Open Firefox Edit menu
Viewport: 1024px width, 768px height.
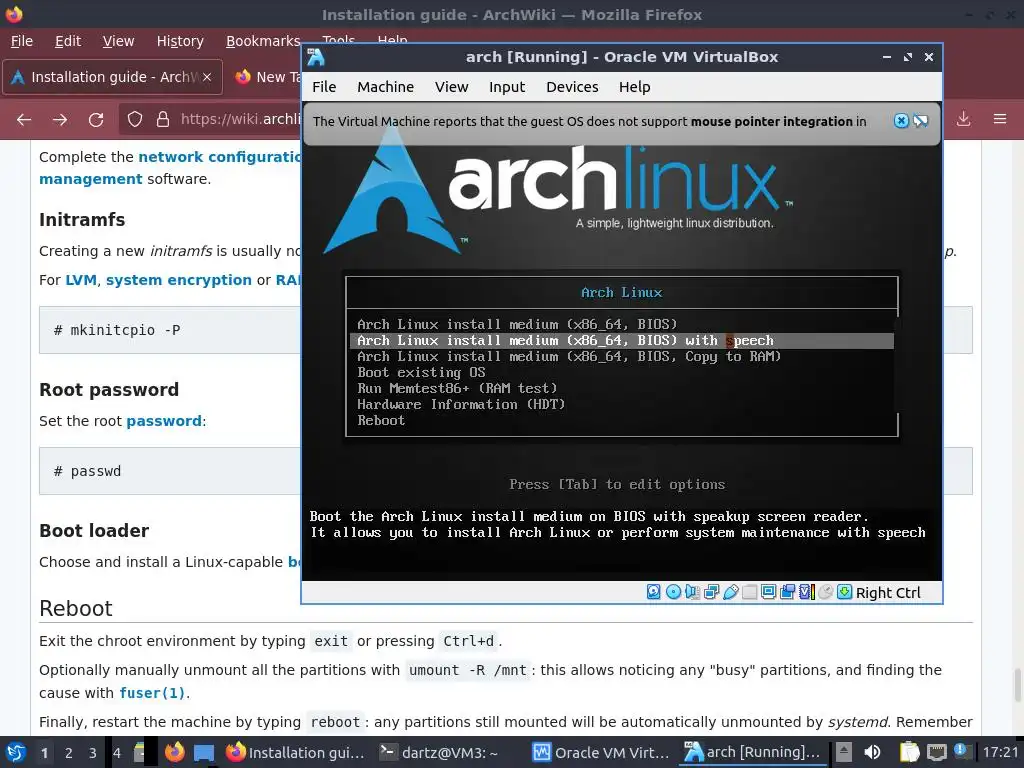click(x=68, y=41)
